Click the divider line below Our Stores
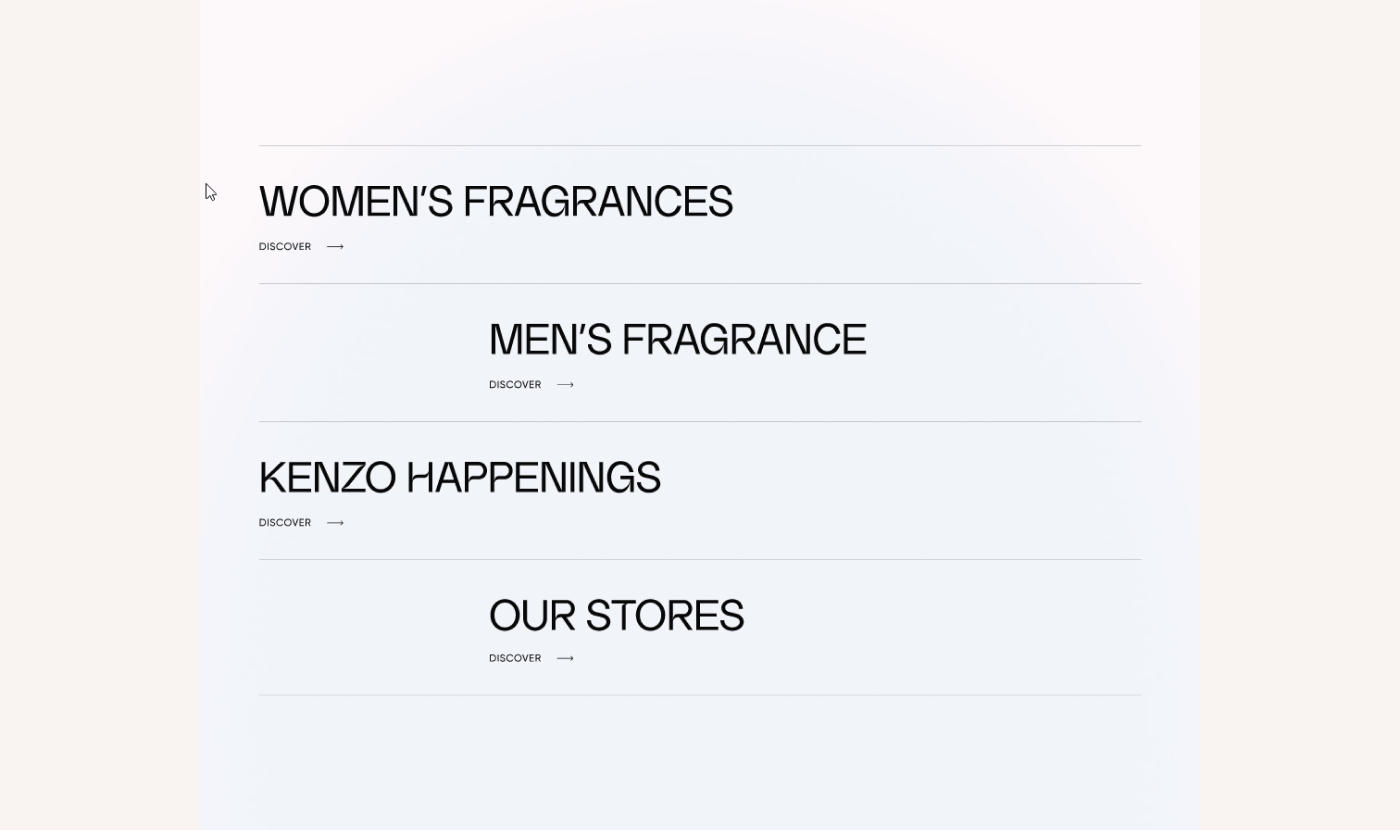The image size is (1400, 830). [x=700, y=695]
